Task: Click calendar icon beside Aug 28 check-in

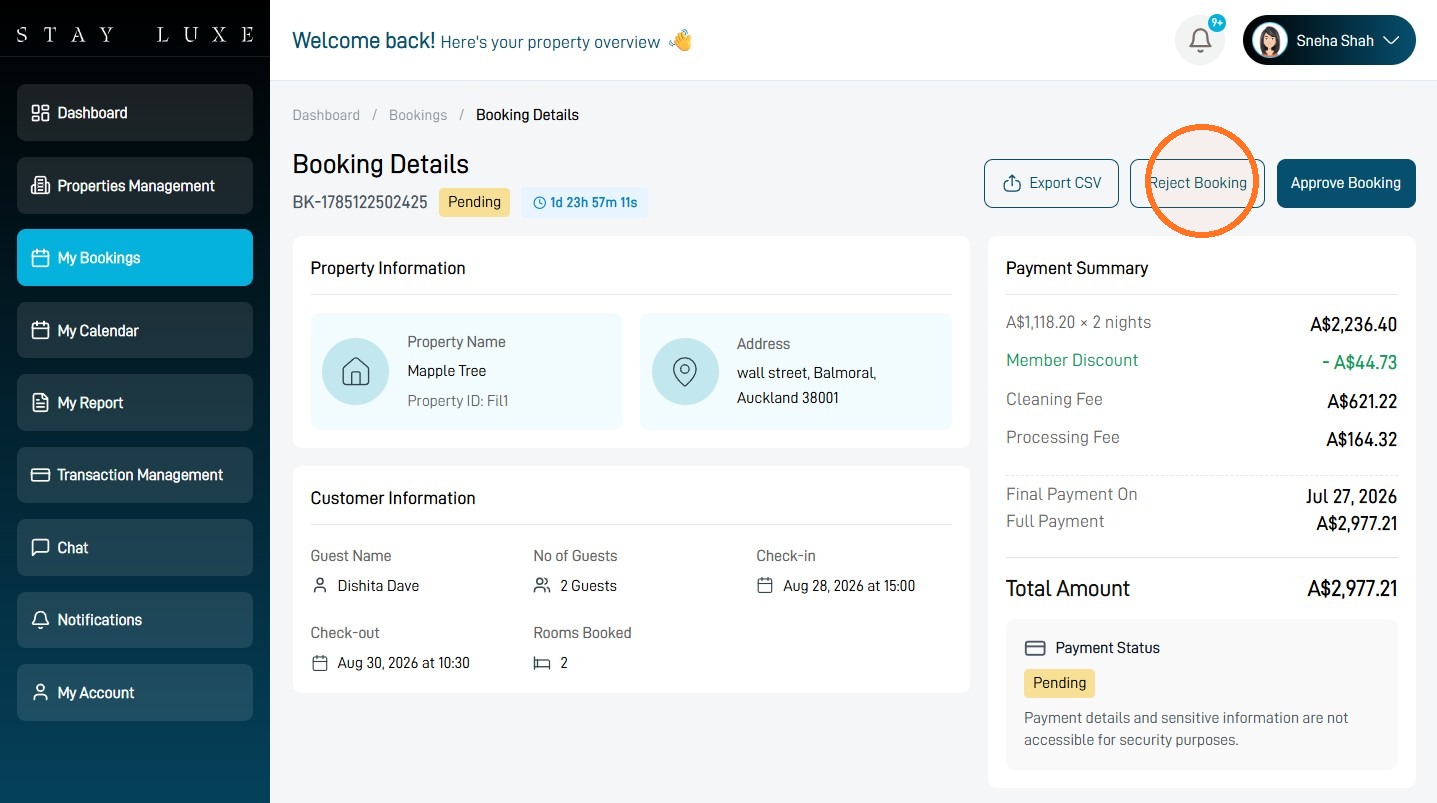Action: 765,585
